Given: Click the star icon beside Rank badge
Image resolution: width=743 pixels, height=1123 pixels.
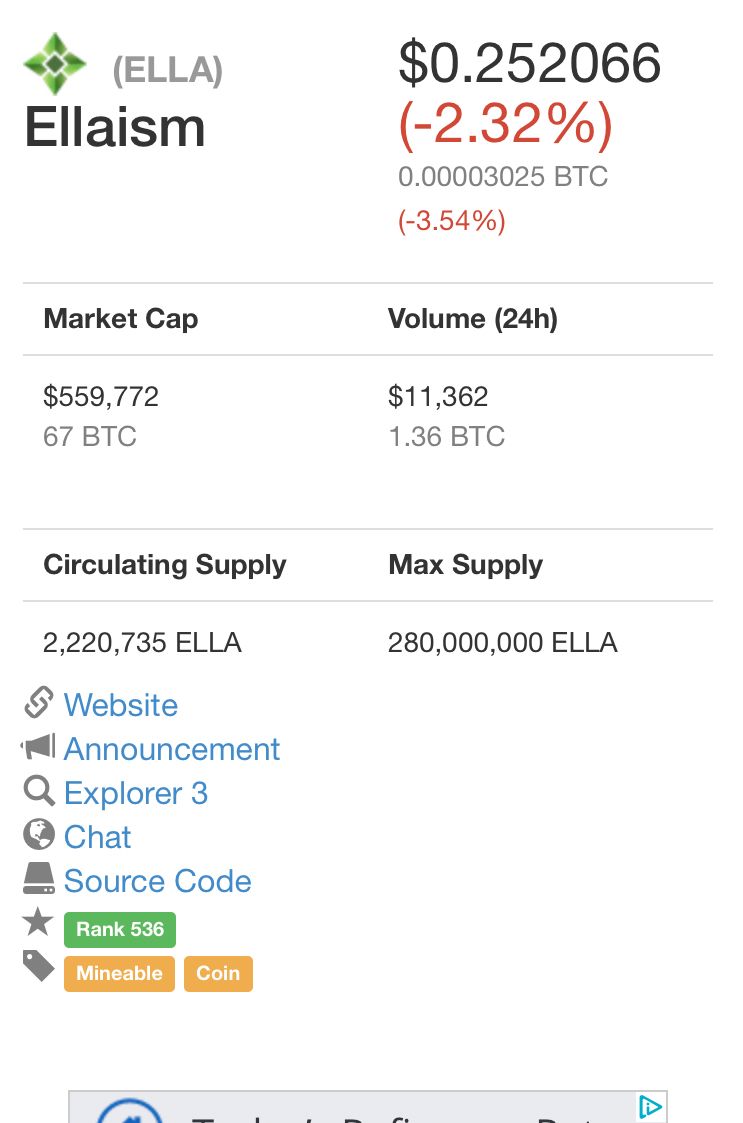Looking at the screenshot, I should (38, 923).
